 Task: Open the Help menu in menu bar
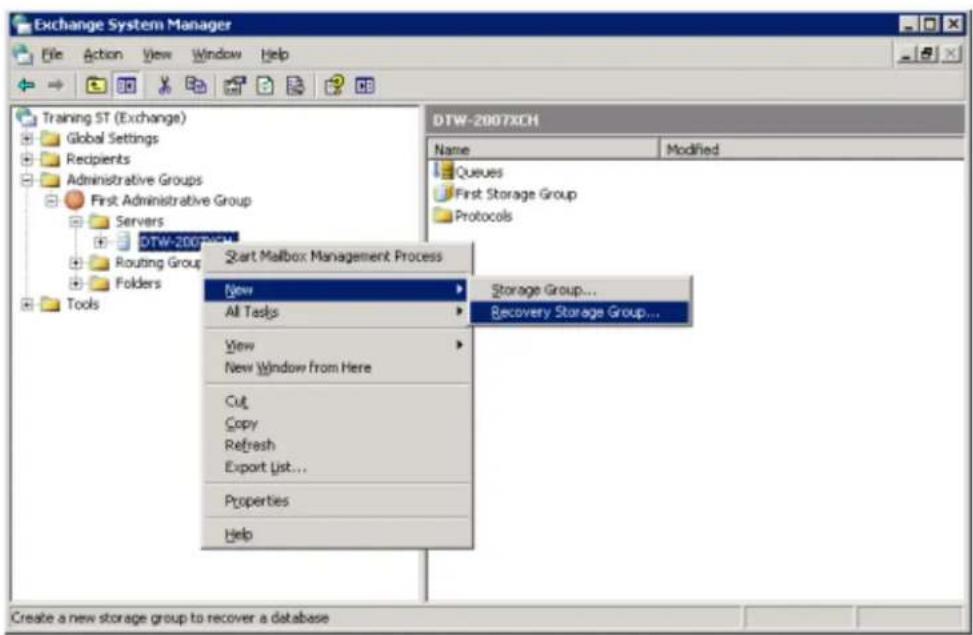[275, 55]
